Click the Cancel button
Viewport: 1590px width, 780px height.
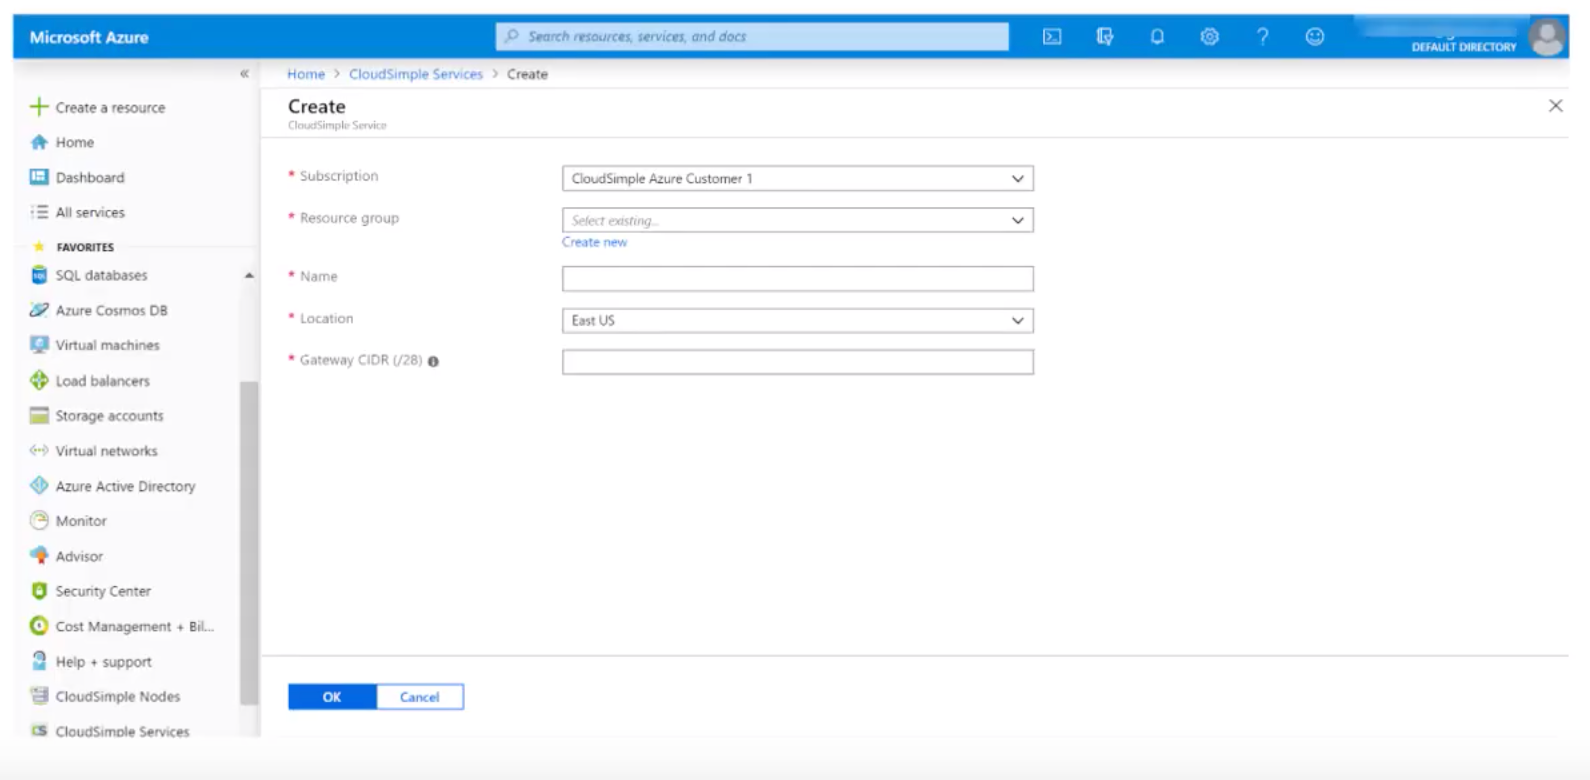(x=420, y=697)
